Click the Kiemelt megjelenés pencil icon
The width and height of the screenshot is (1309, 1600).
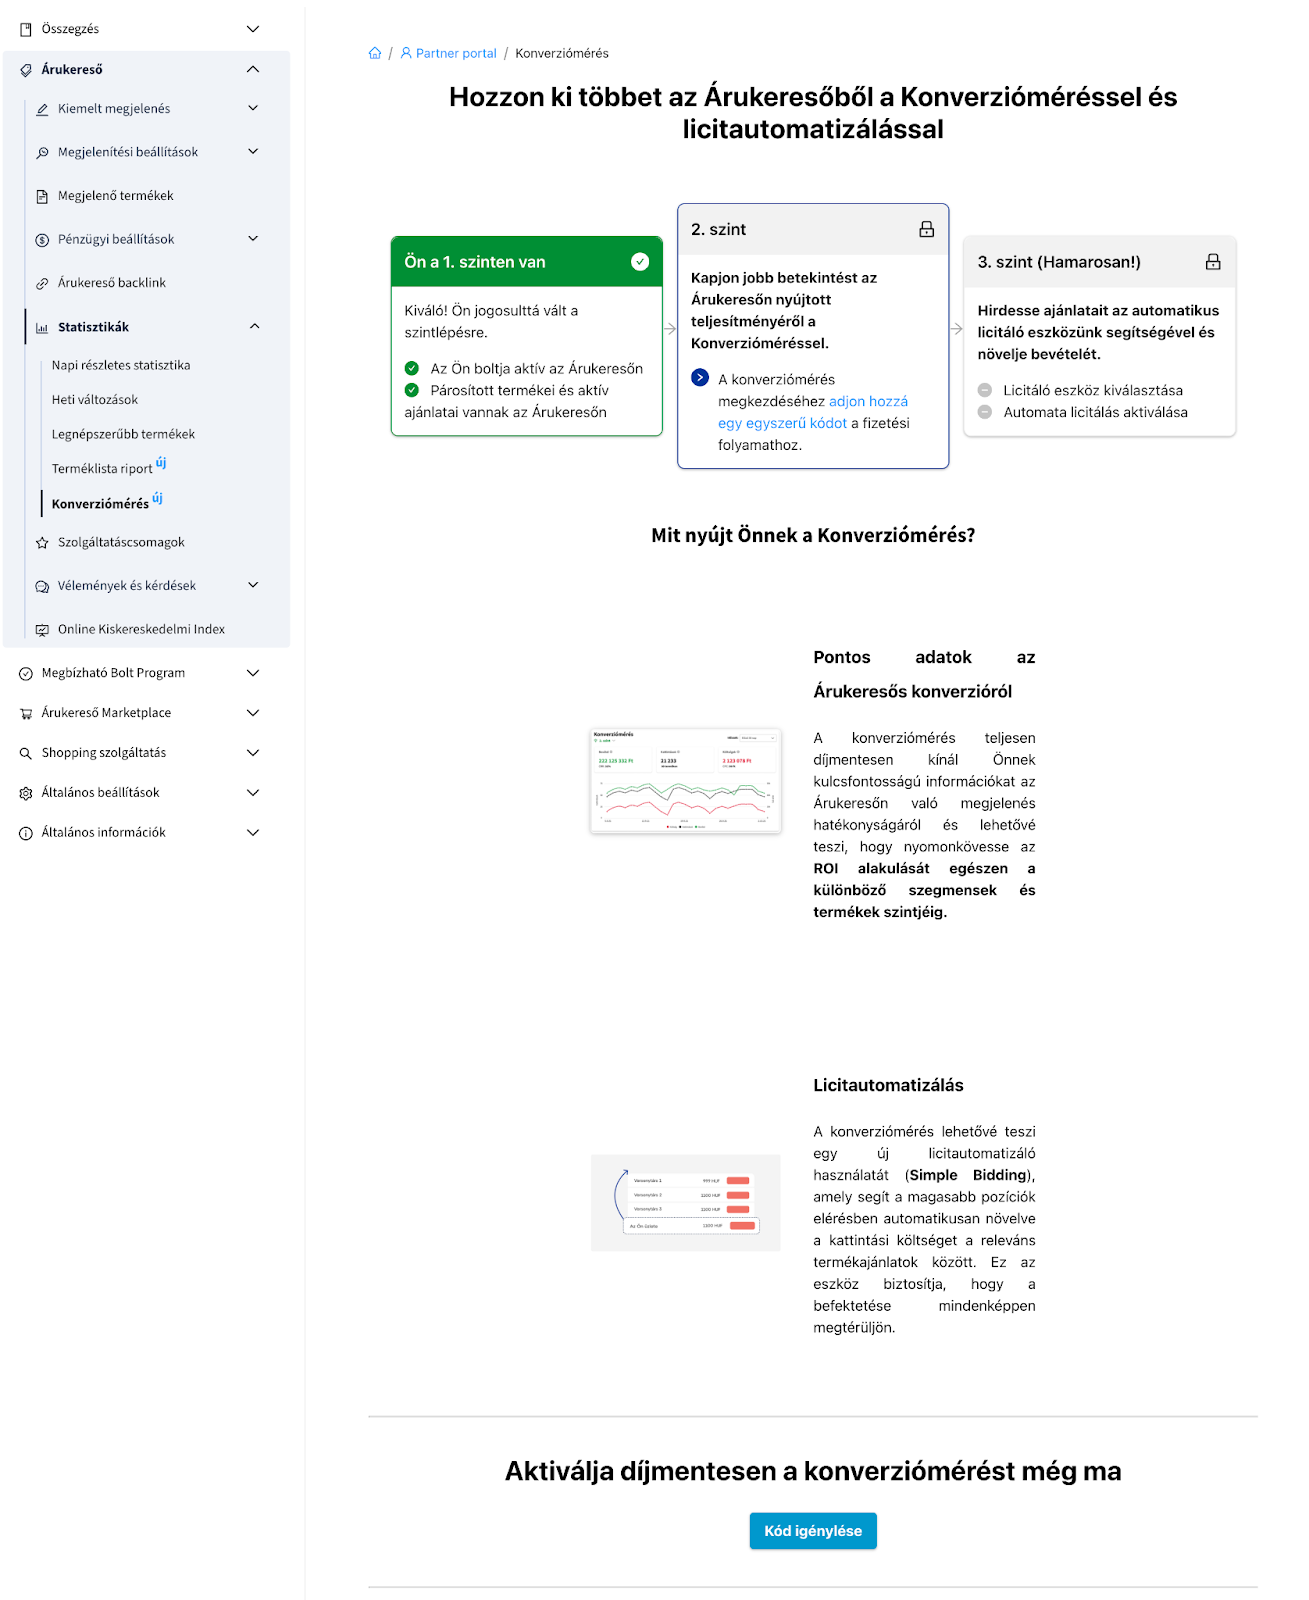tap(42, 109)
